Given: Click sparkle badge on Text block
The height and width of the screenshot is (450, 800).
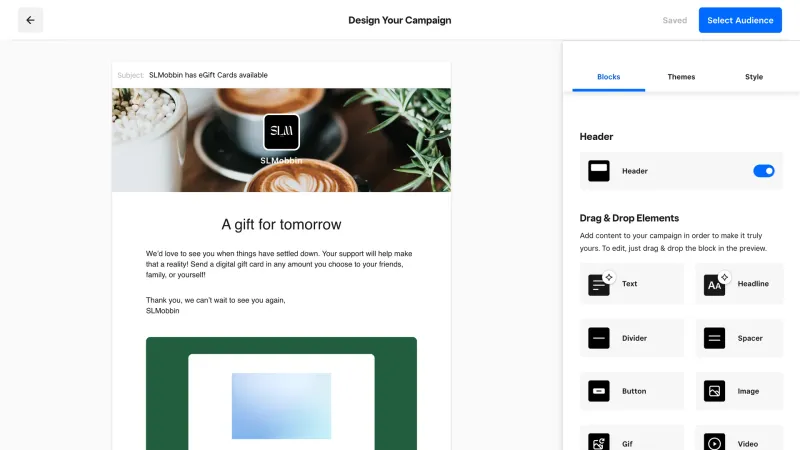Looking at the screenshot, I should 609,277.
